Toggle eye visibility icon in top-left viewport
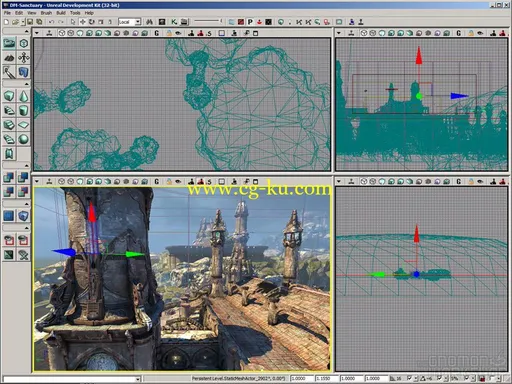Screen dimensions: 512x384 [x=178, y=33]
